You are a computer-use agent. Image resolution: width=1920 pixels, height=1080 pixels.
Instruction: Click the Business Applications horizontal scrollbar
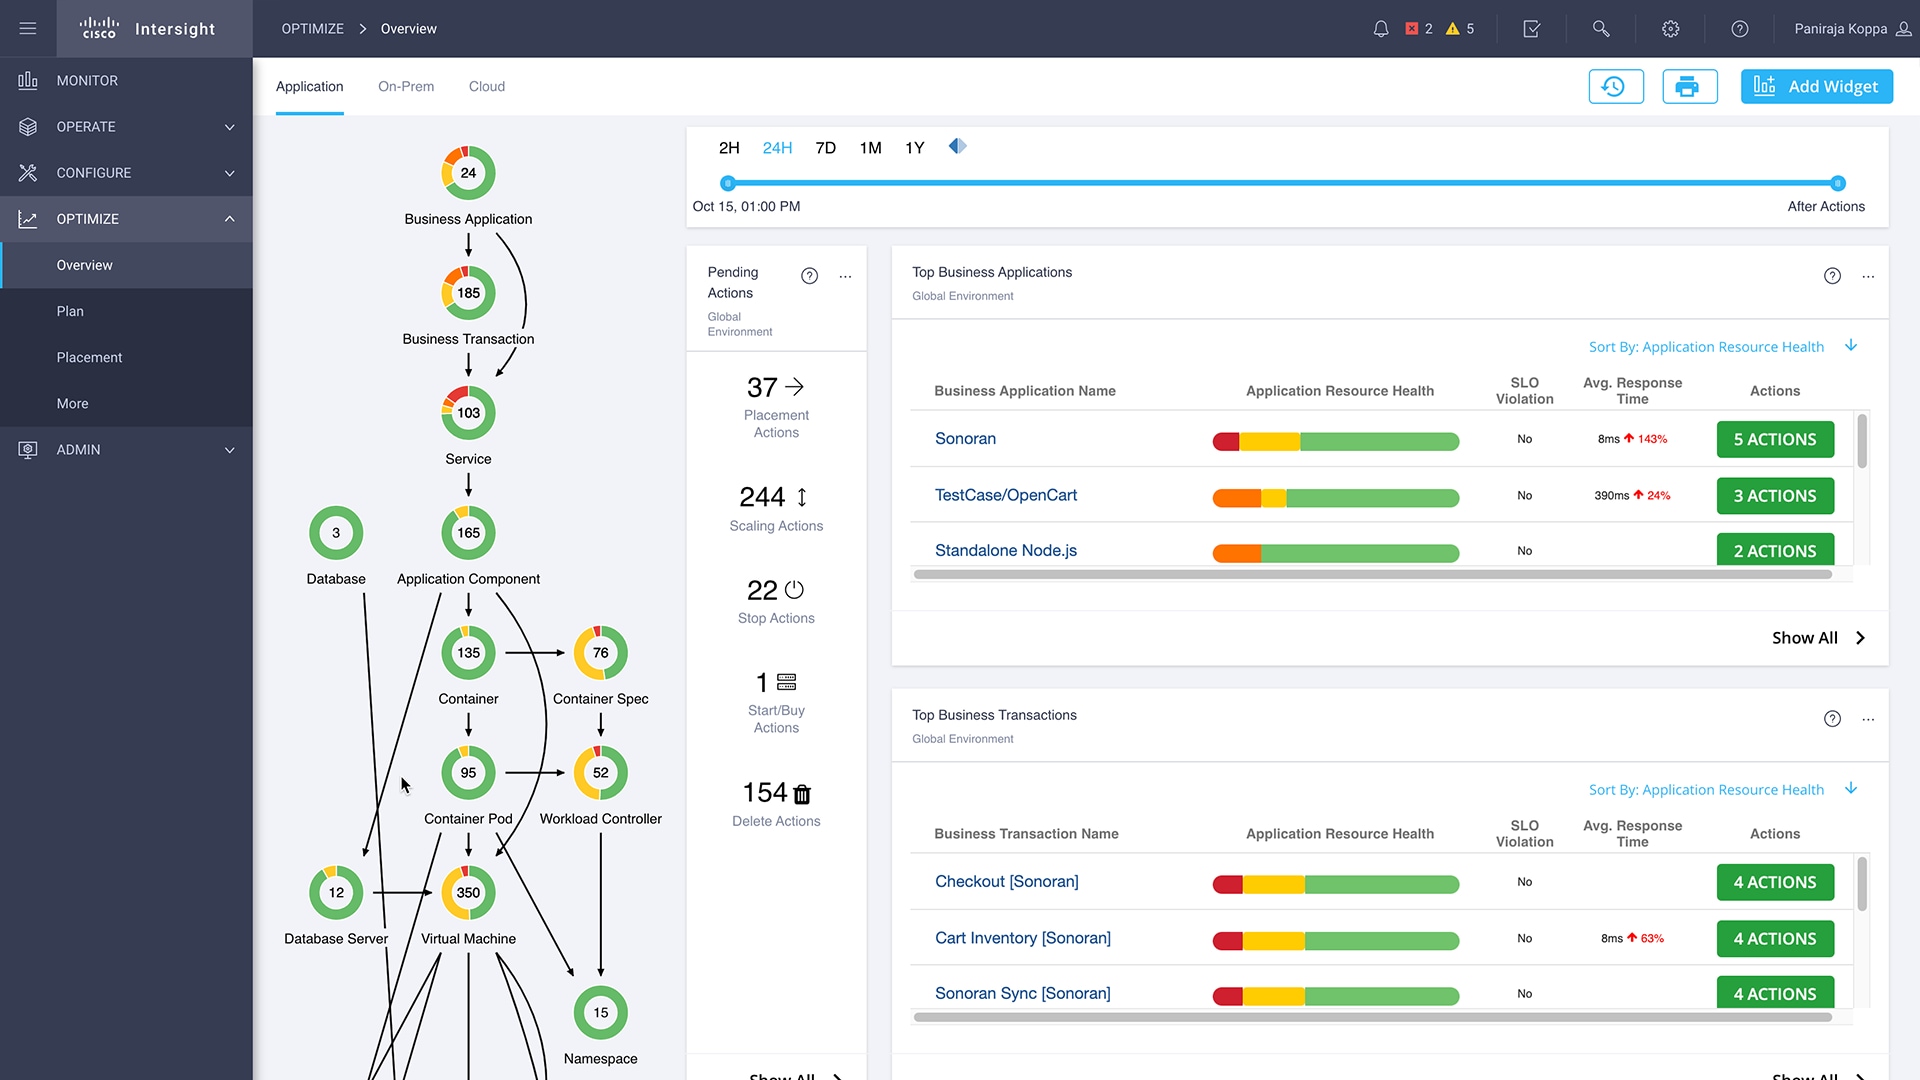(1372, 574)
